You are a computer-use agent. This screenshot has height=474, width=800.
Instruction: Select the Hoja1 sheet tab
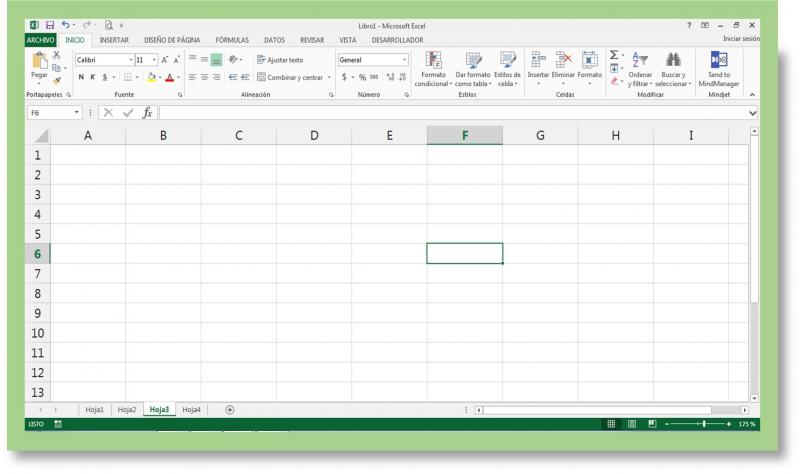96,409
